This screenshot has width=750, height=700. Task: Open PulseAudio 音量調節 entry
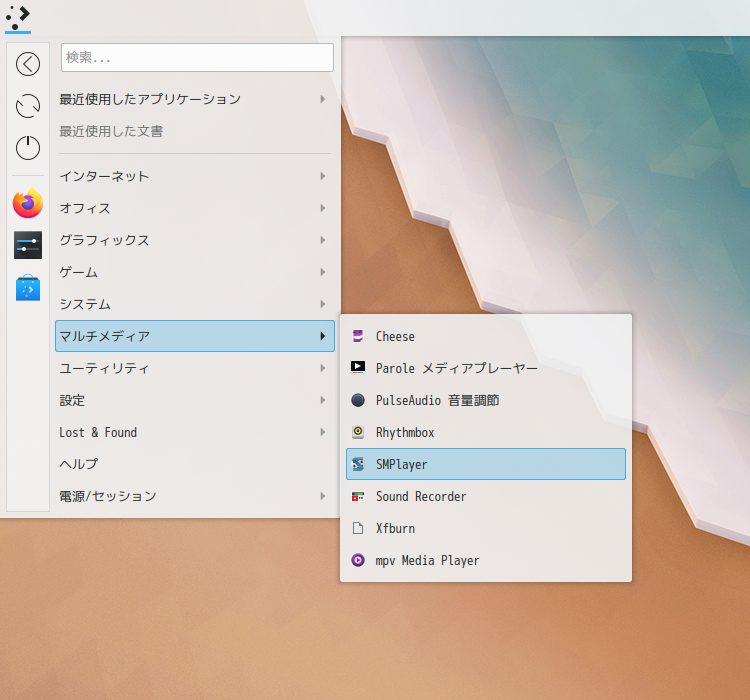pos(485,400)
